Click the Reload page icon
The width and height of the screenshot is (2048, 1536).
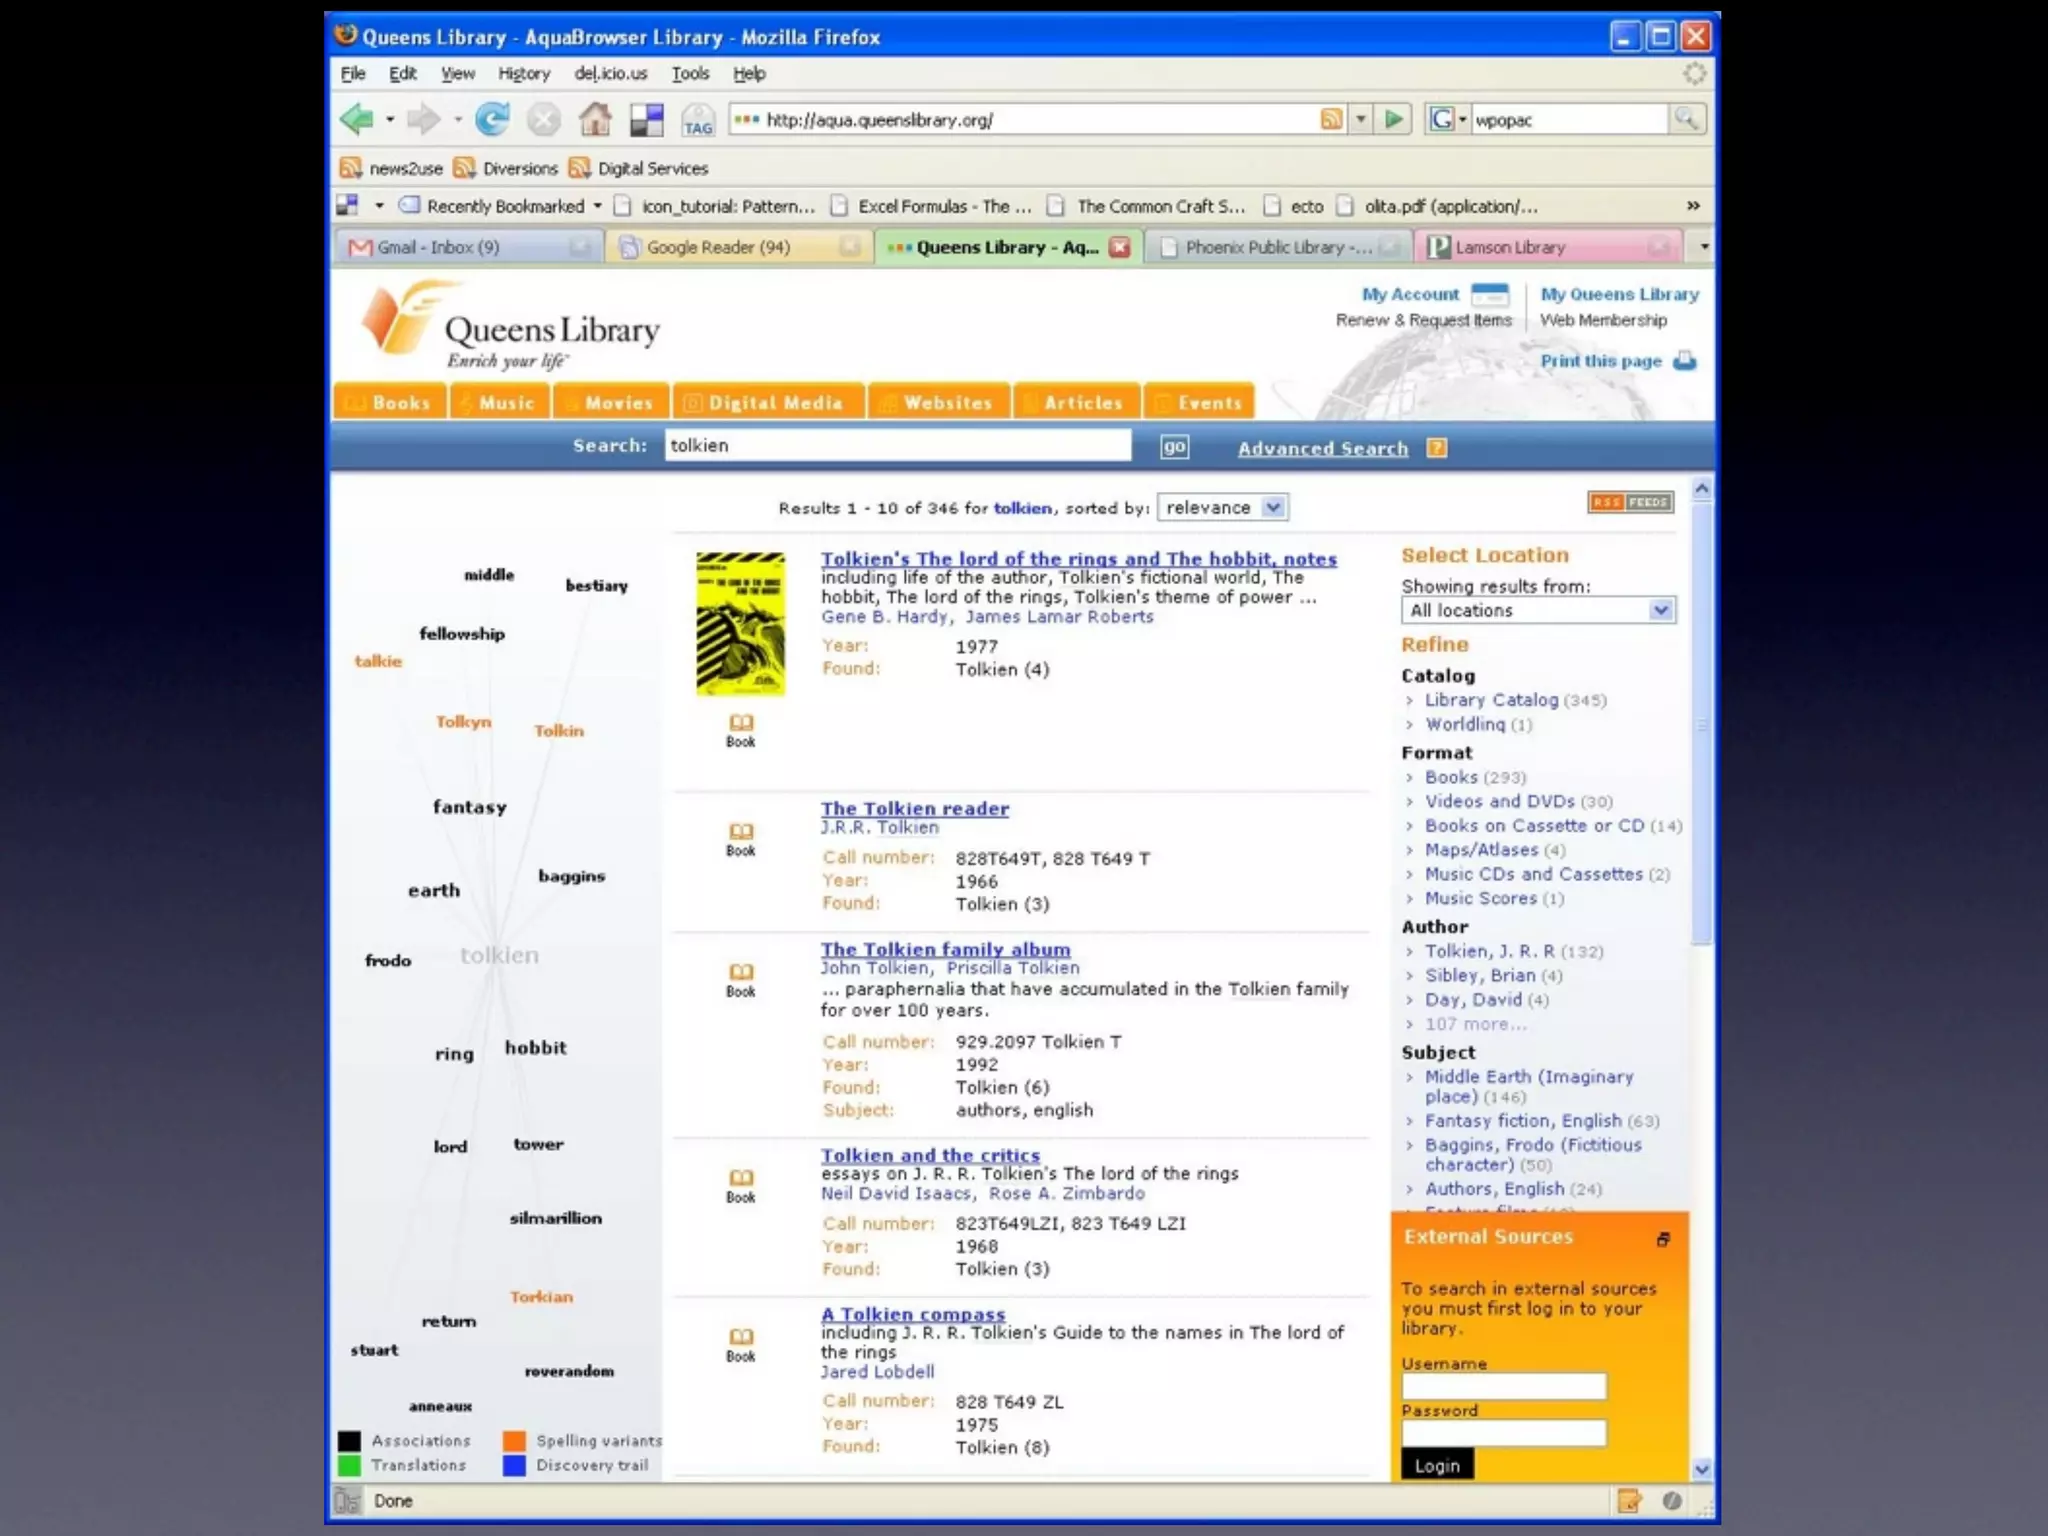491,120
